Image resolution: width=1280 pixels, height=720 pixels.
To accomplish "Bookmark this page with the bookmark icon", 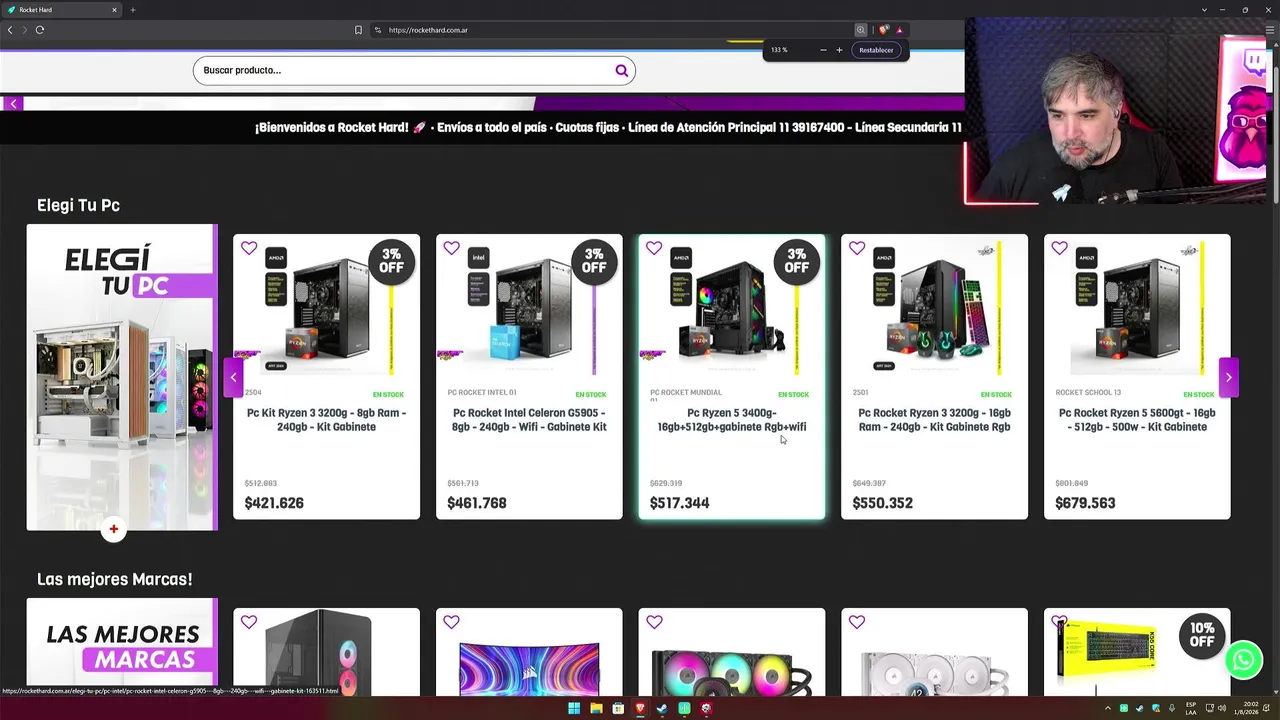I will [358, 30].
